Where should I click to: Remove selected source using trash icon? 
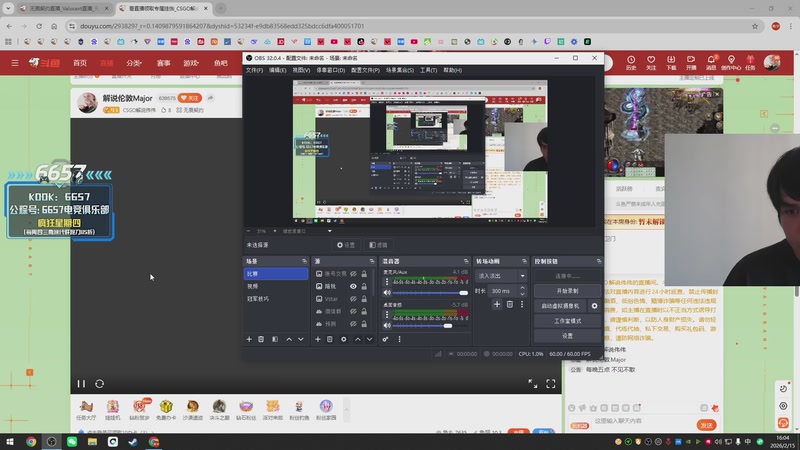pyautogui.click(x=330, y=339)
